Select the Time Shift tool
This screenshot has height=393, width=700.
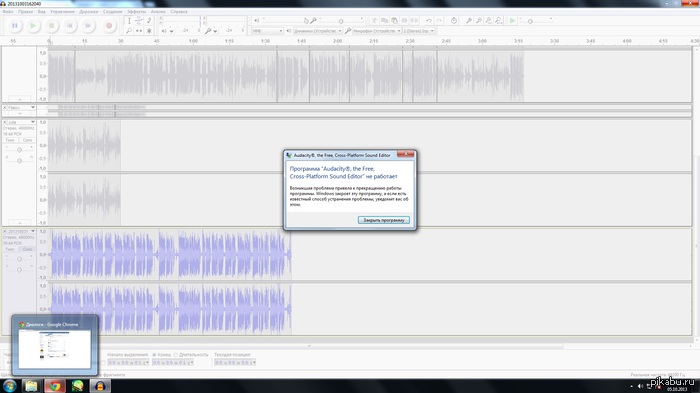pos(139,31)
